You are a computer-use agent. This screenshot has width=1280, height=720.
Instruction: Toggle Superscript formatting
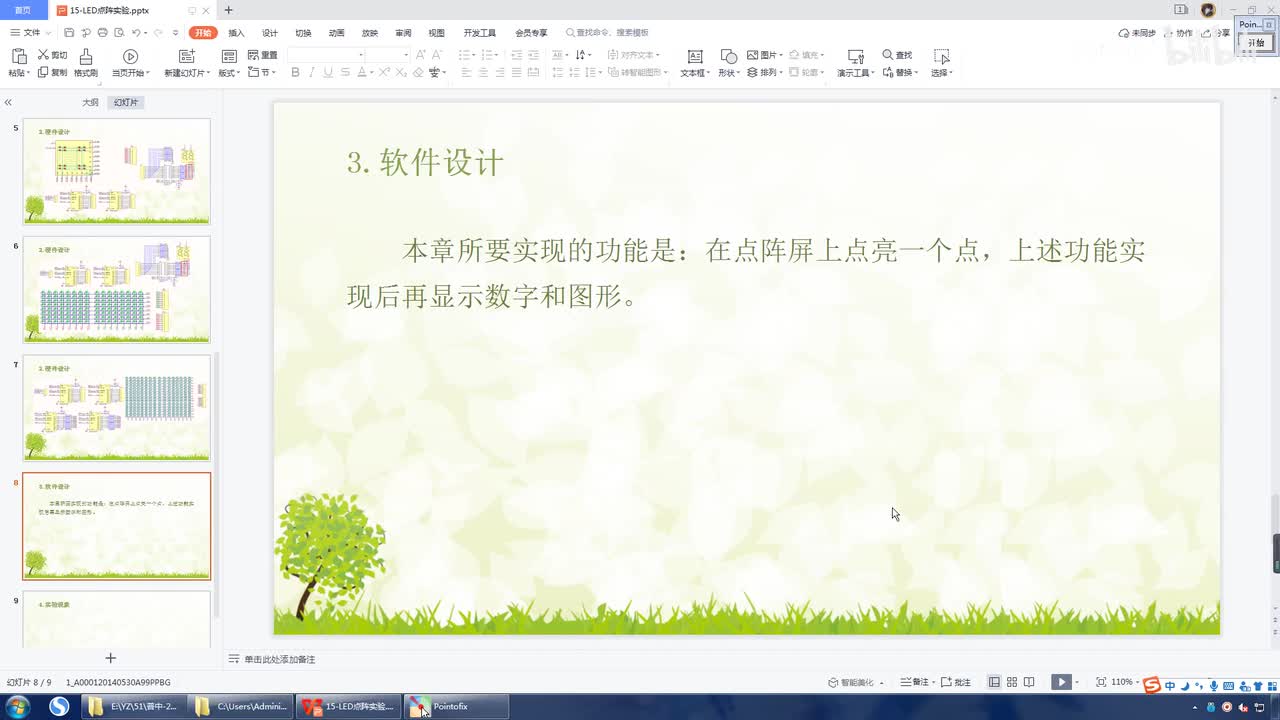(x=385, y=72)
